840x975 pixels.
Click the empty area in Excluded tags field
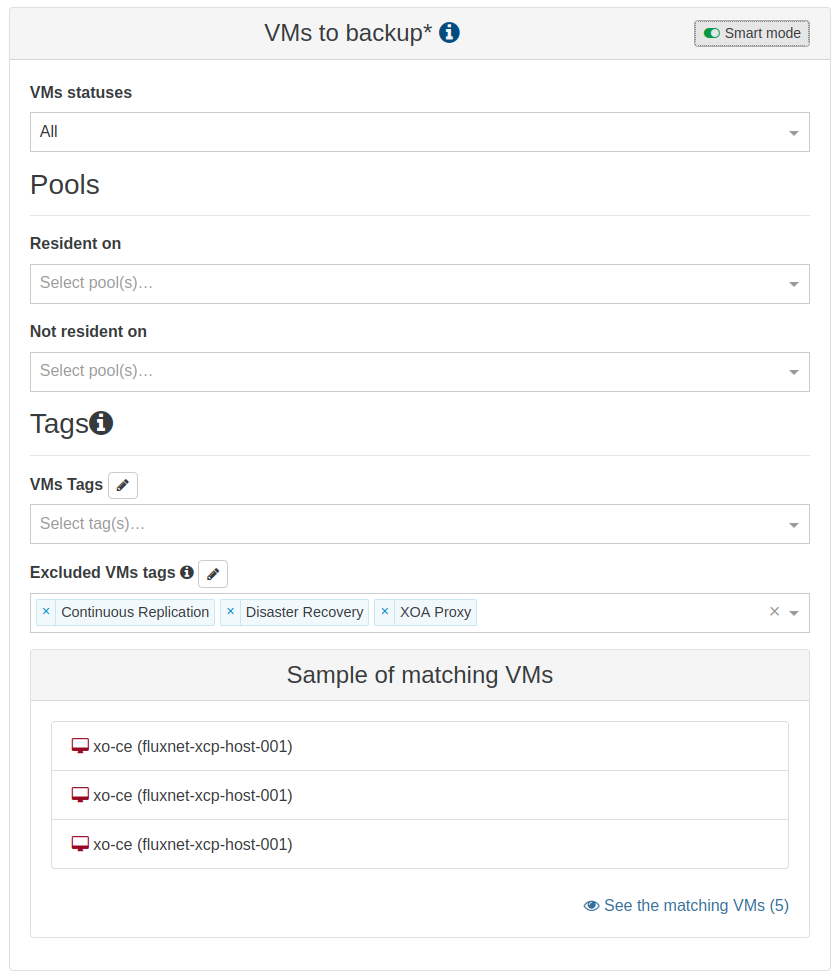tap(620, 612)
